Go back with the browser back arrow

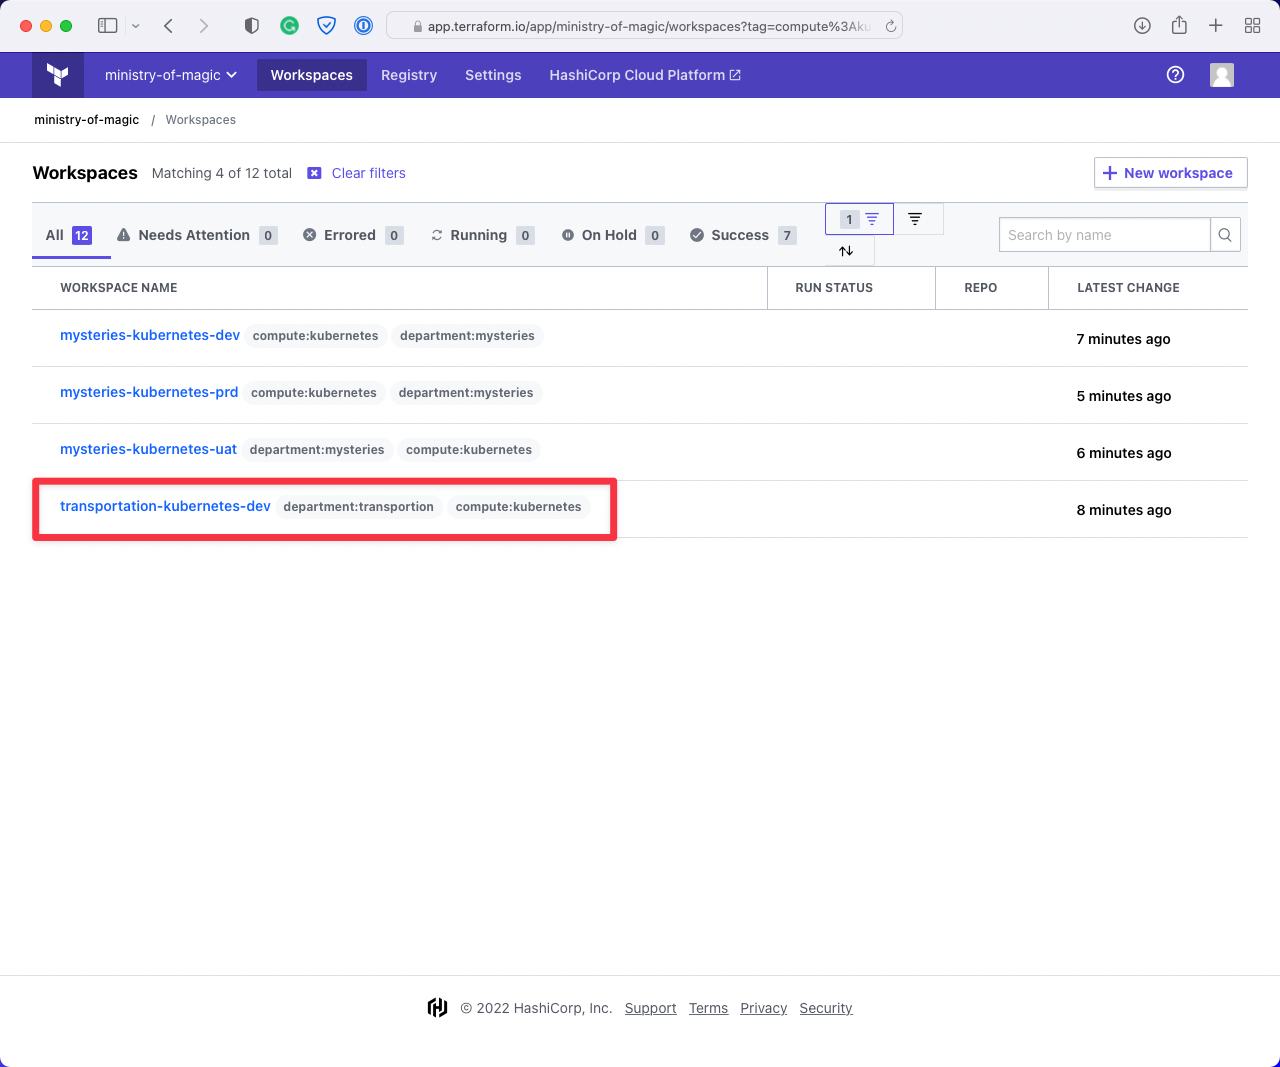168,26
